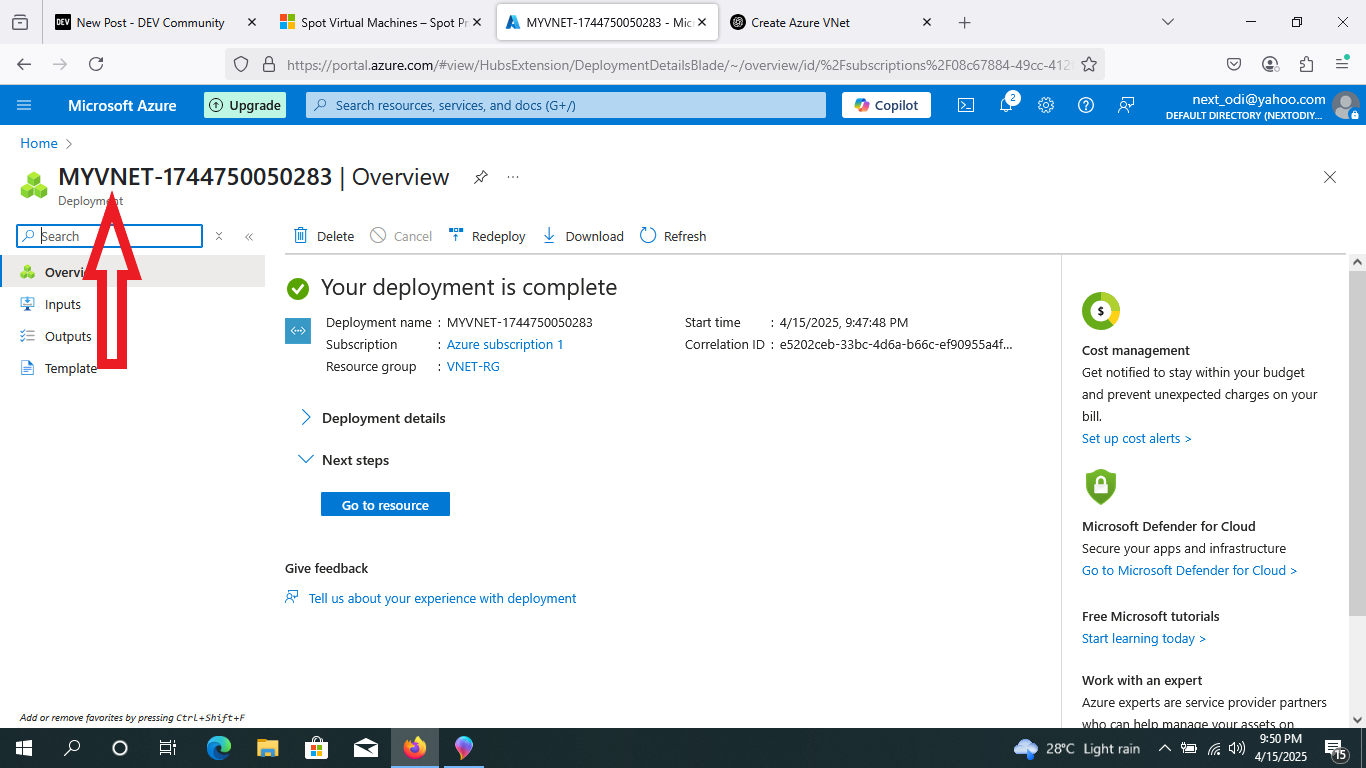1366x768 pixels.
Task: Expand the Deployment details section
Action: tap(373, 418)
